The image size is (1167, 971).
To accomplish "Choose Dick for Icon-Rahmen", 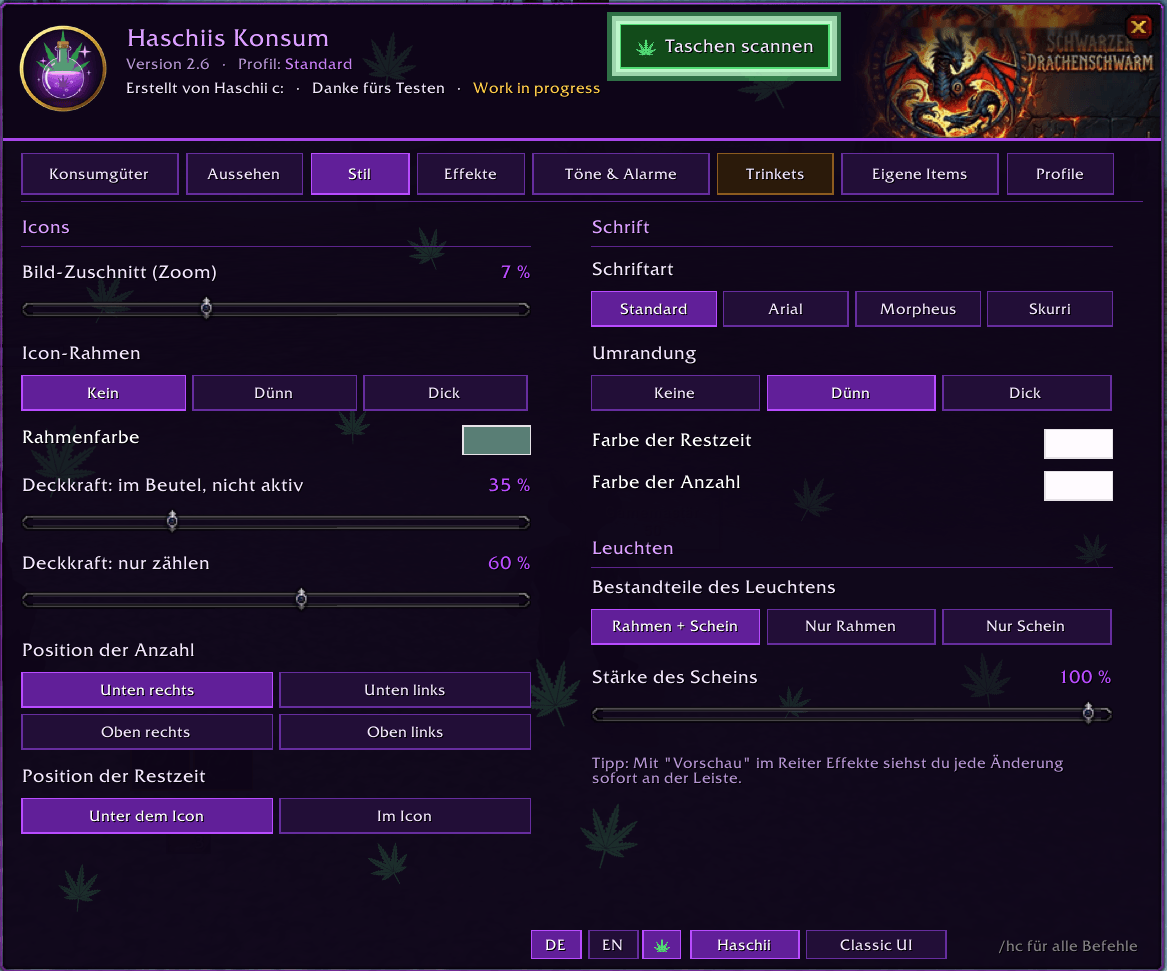I will 445,393.
